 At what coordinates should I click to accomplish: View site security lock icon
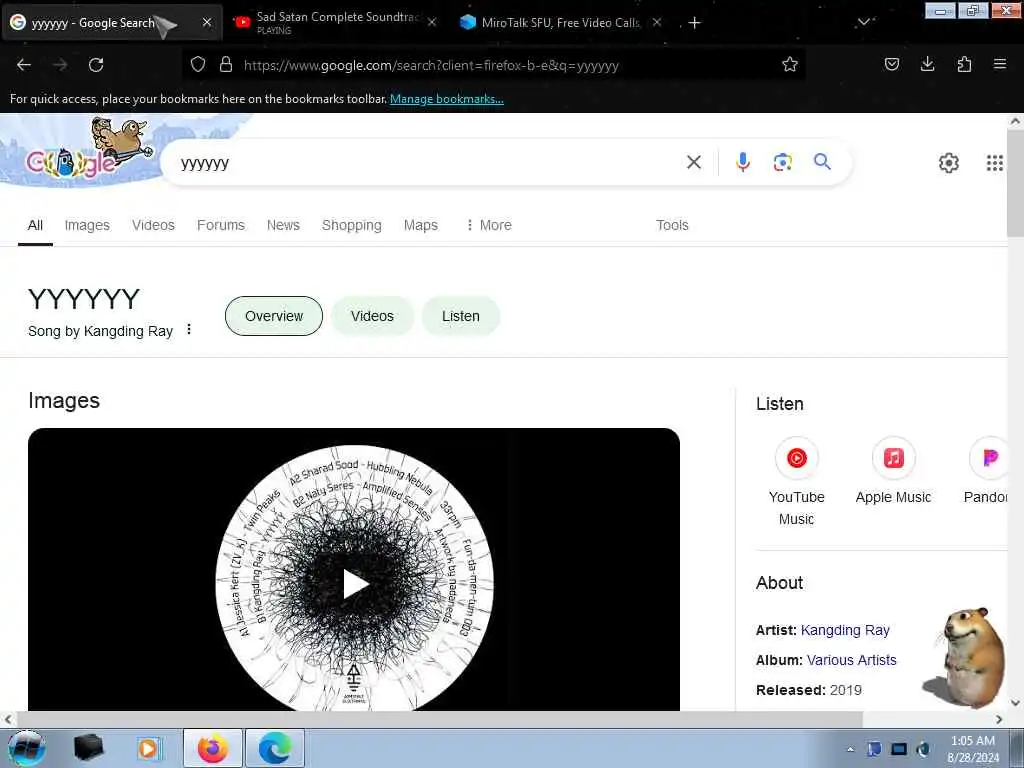point(226,65)
